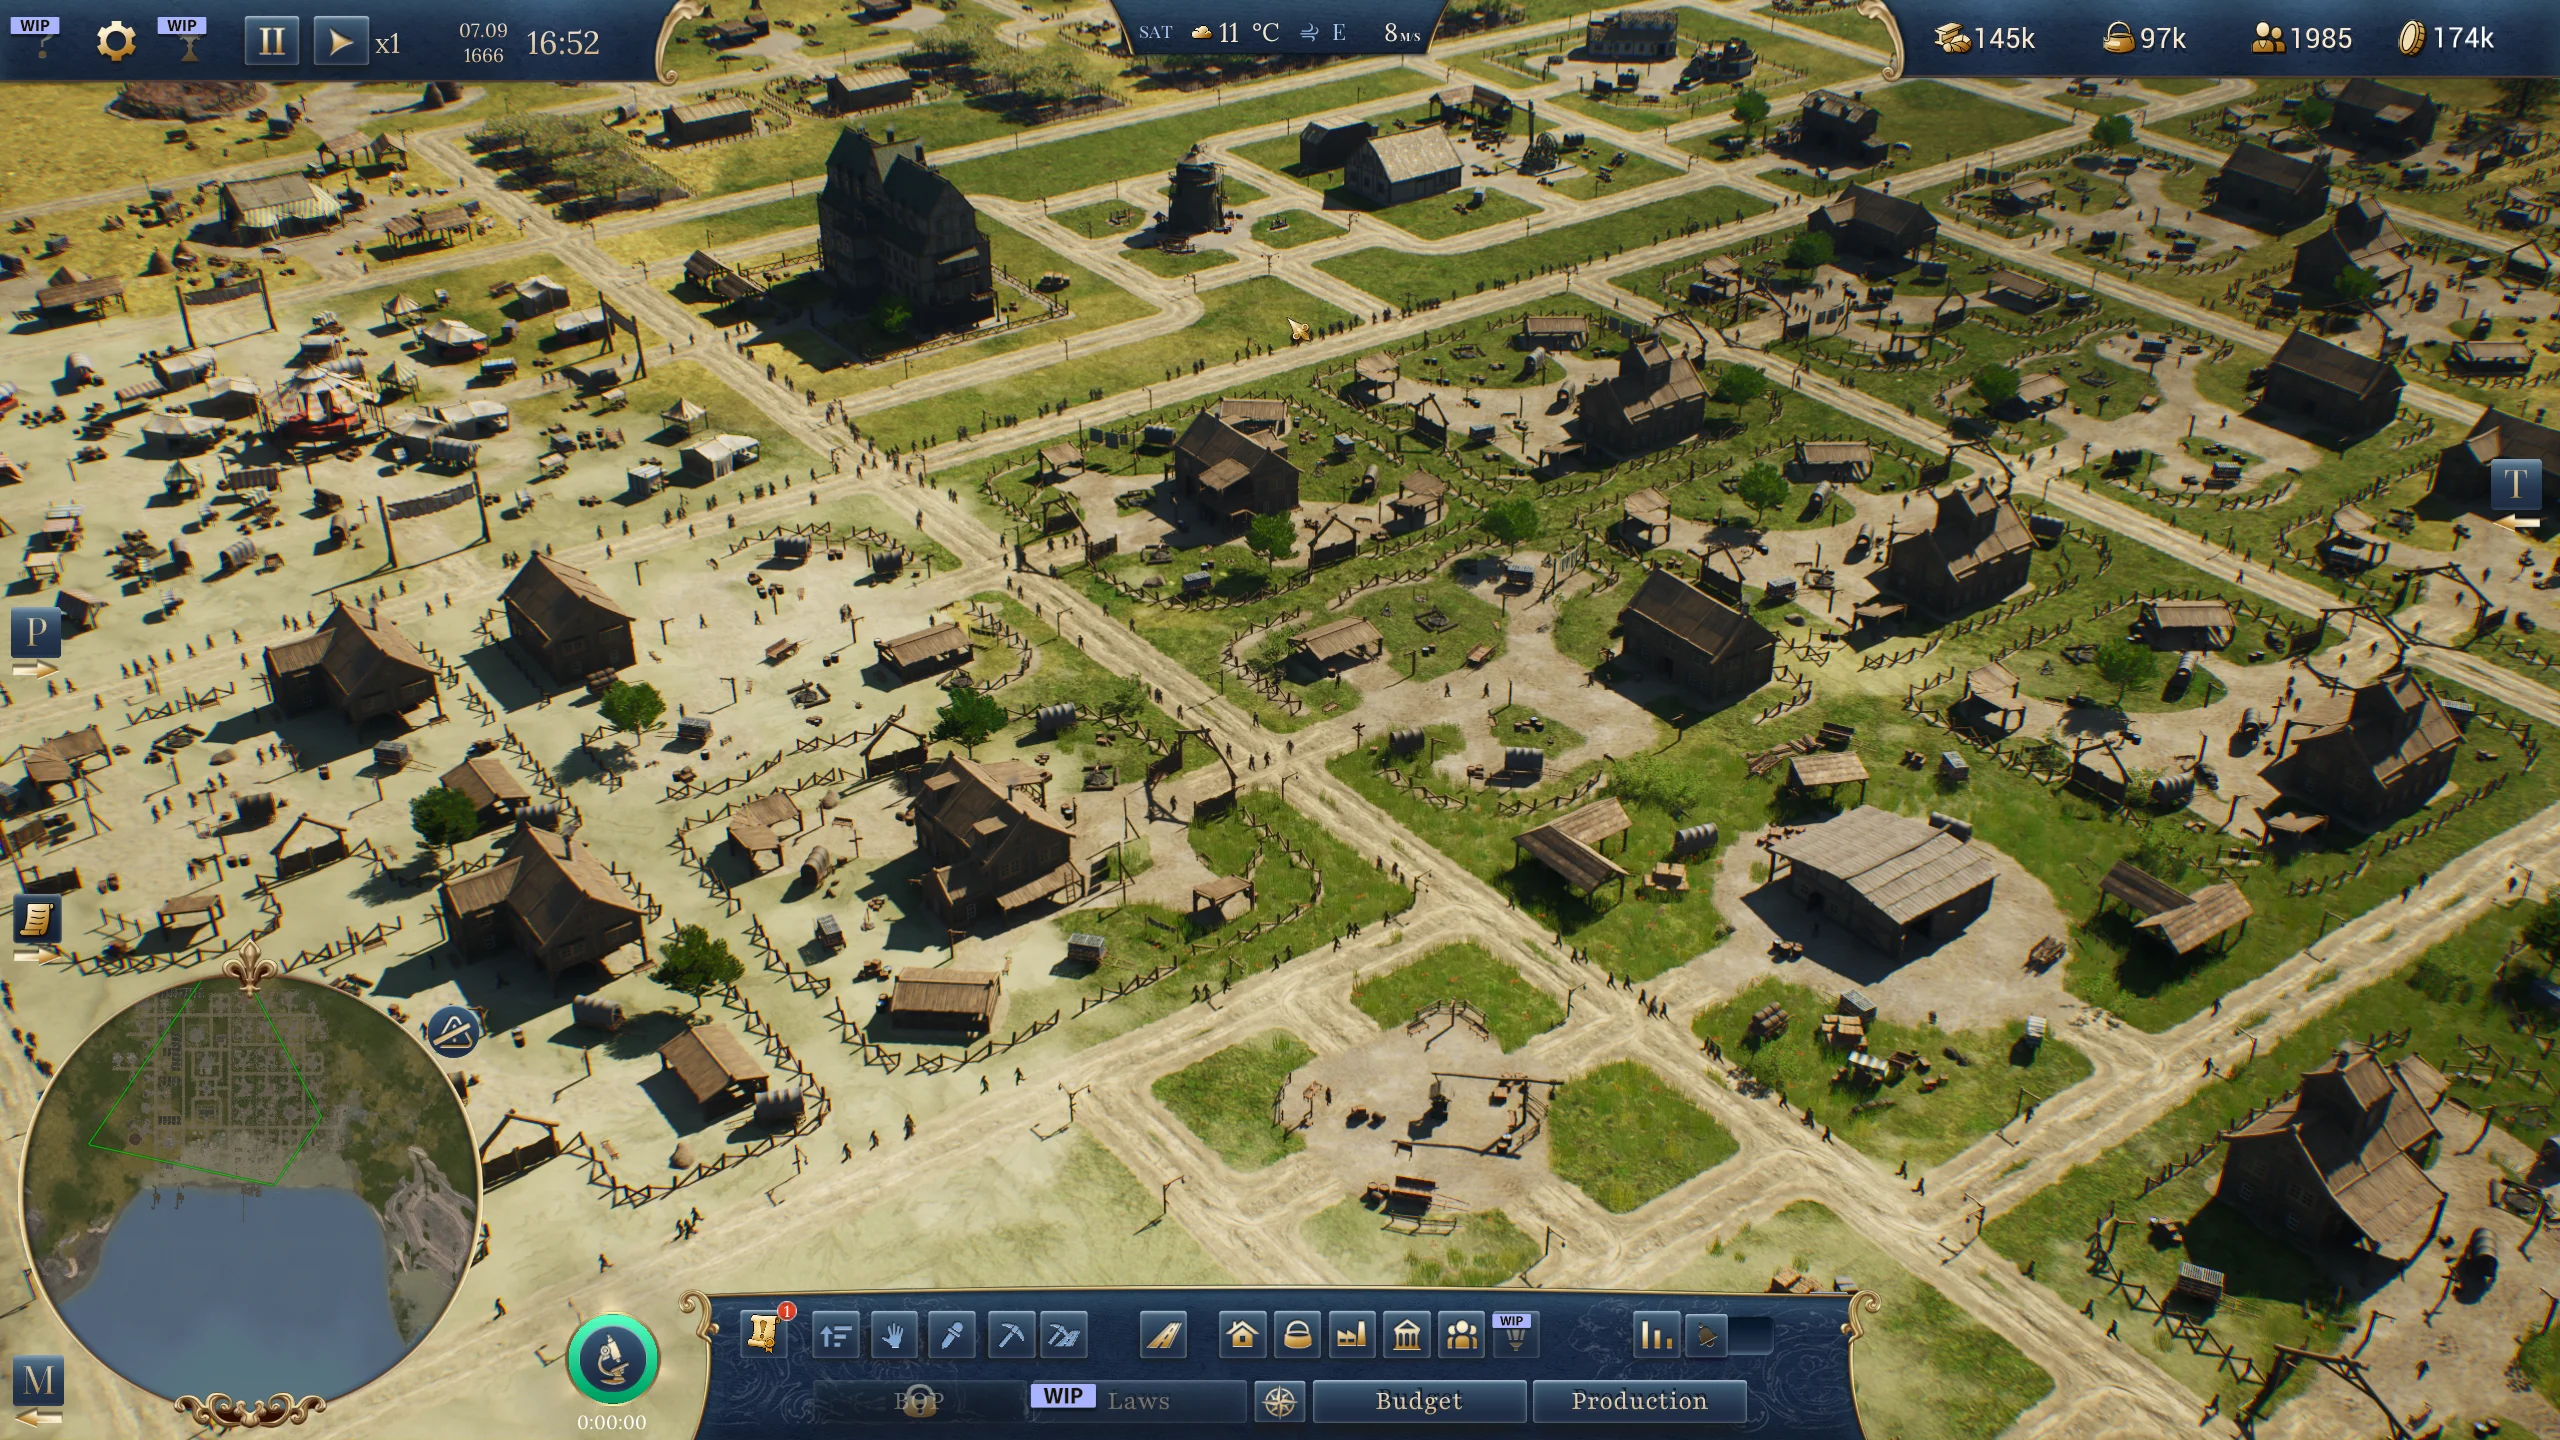Image resolution: width=2560 pixels, height=1440 pixels.
Task: Open the population group category
Action: click(1462, 1335)
